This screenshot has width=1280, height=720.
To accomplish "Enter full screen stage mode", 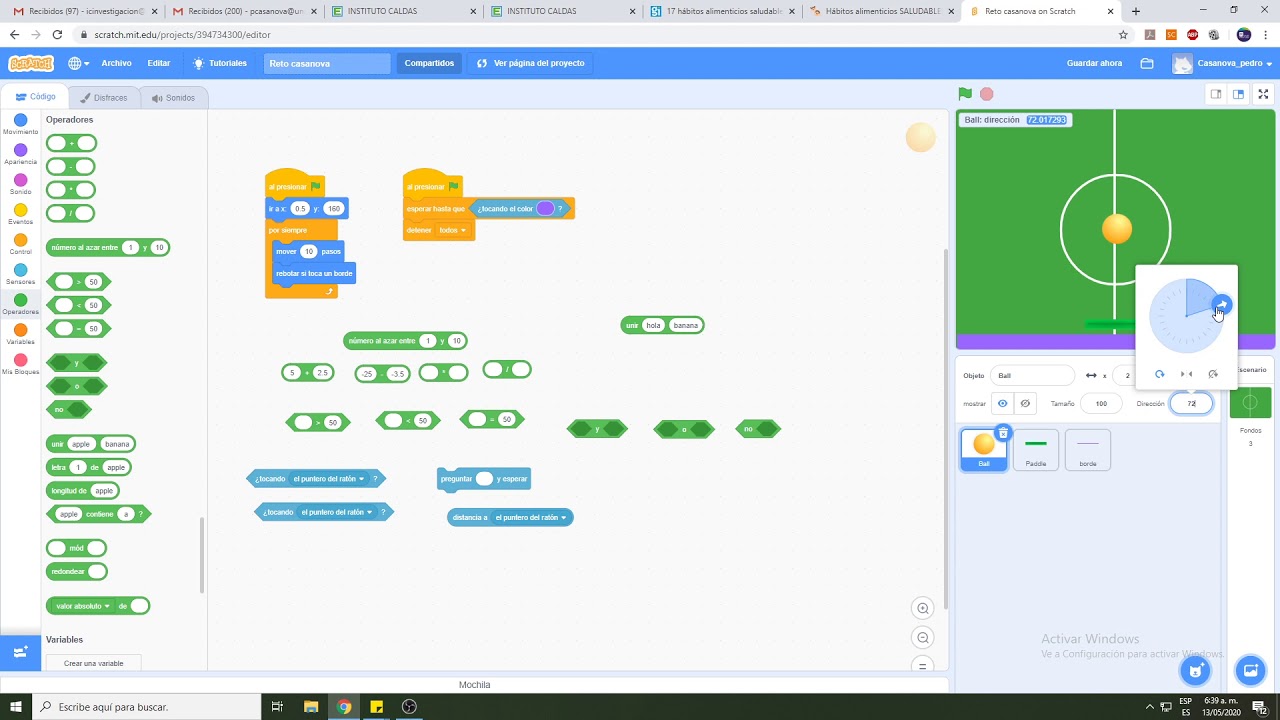I will tap(1263, 94).
